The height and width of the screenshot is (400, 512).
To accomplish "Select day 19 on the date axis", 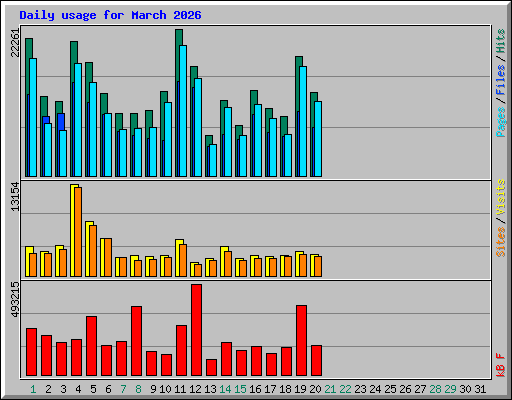I will 300,389.
